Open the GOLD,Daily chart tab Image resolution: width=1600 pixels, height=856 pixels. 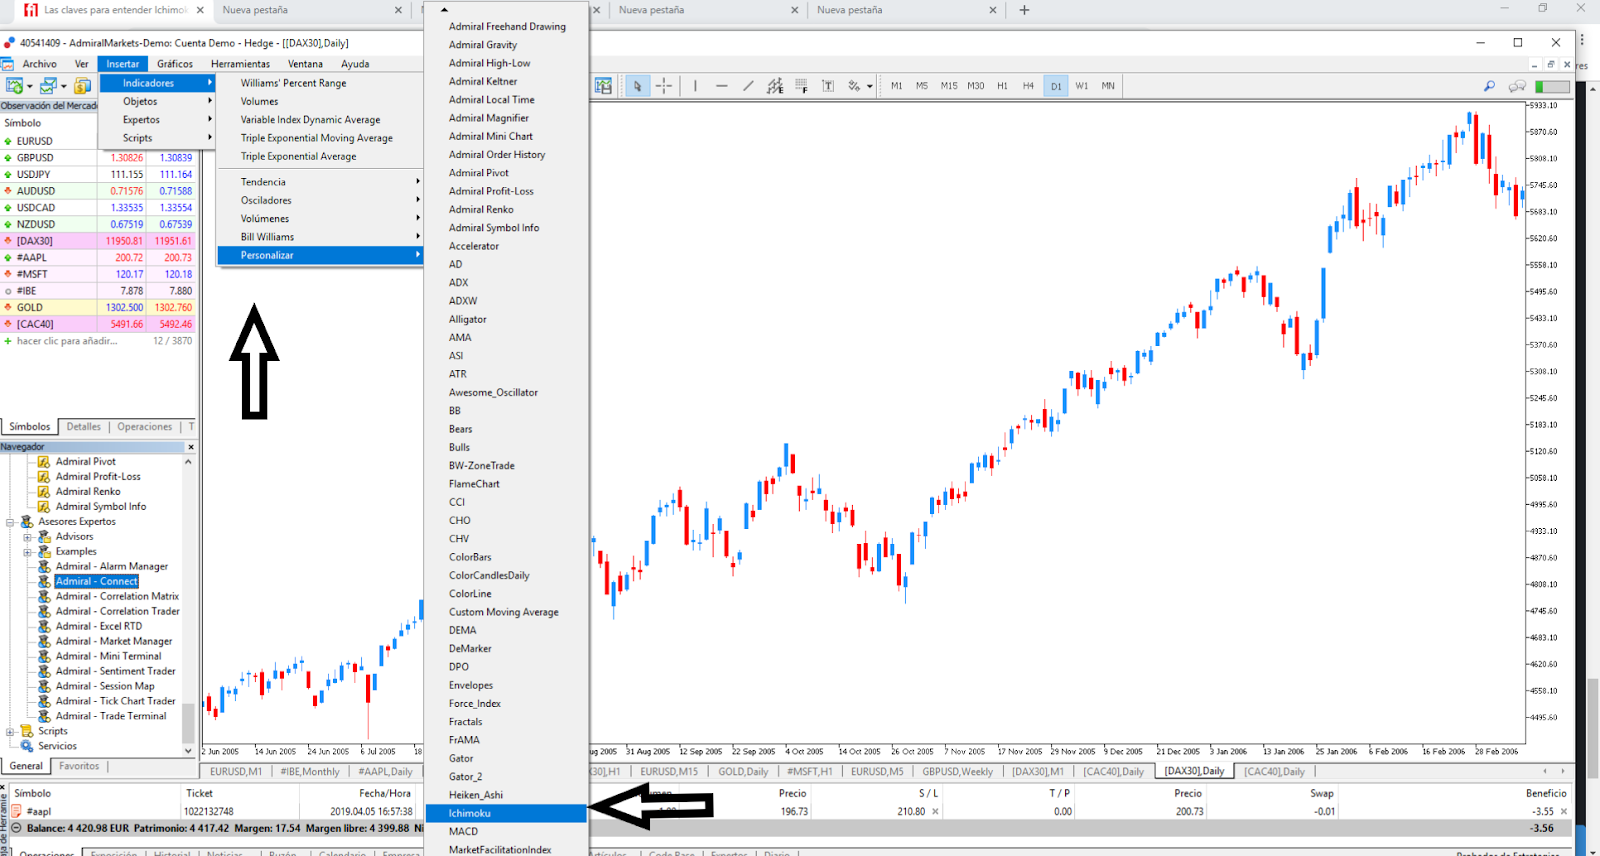click(x=743, y=771)
